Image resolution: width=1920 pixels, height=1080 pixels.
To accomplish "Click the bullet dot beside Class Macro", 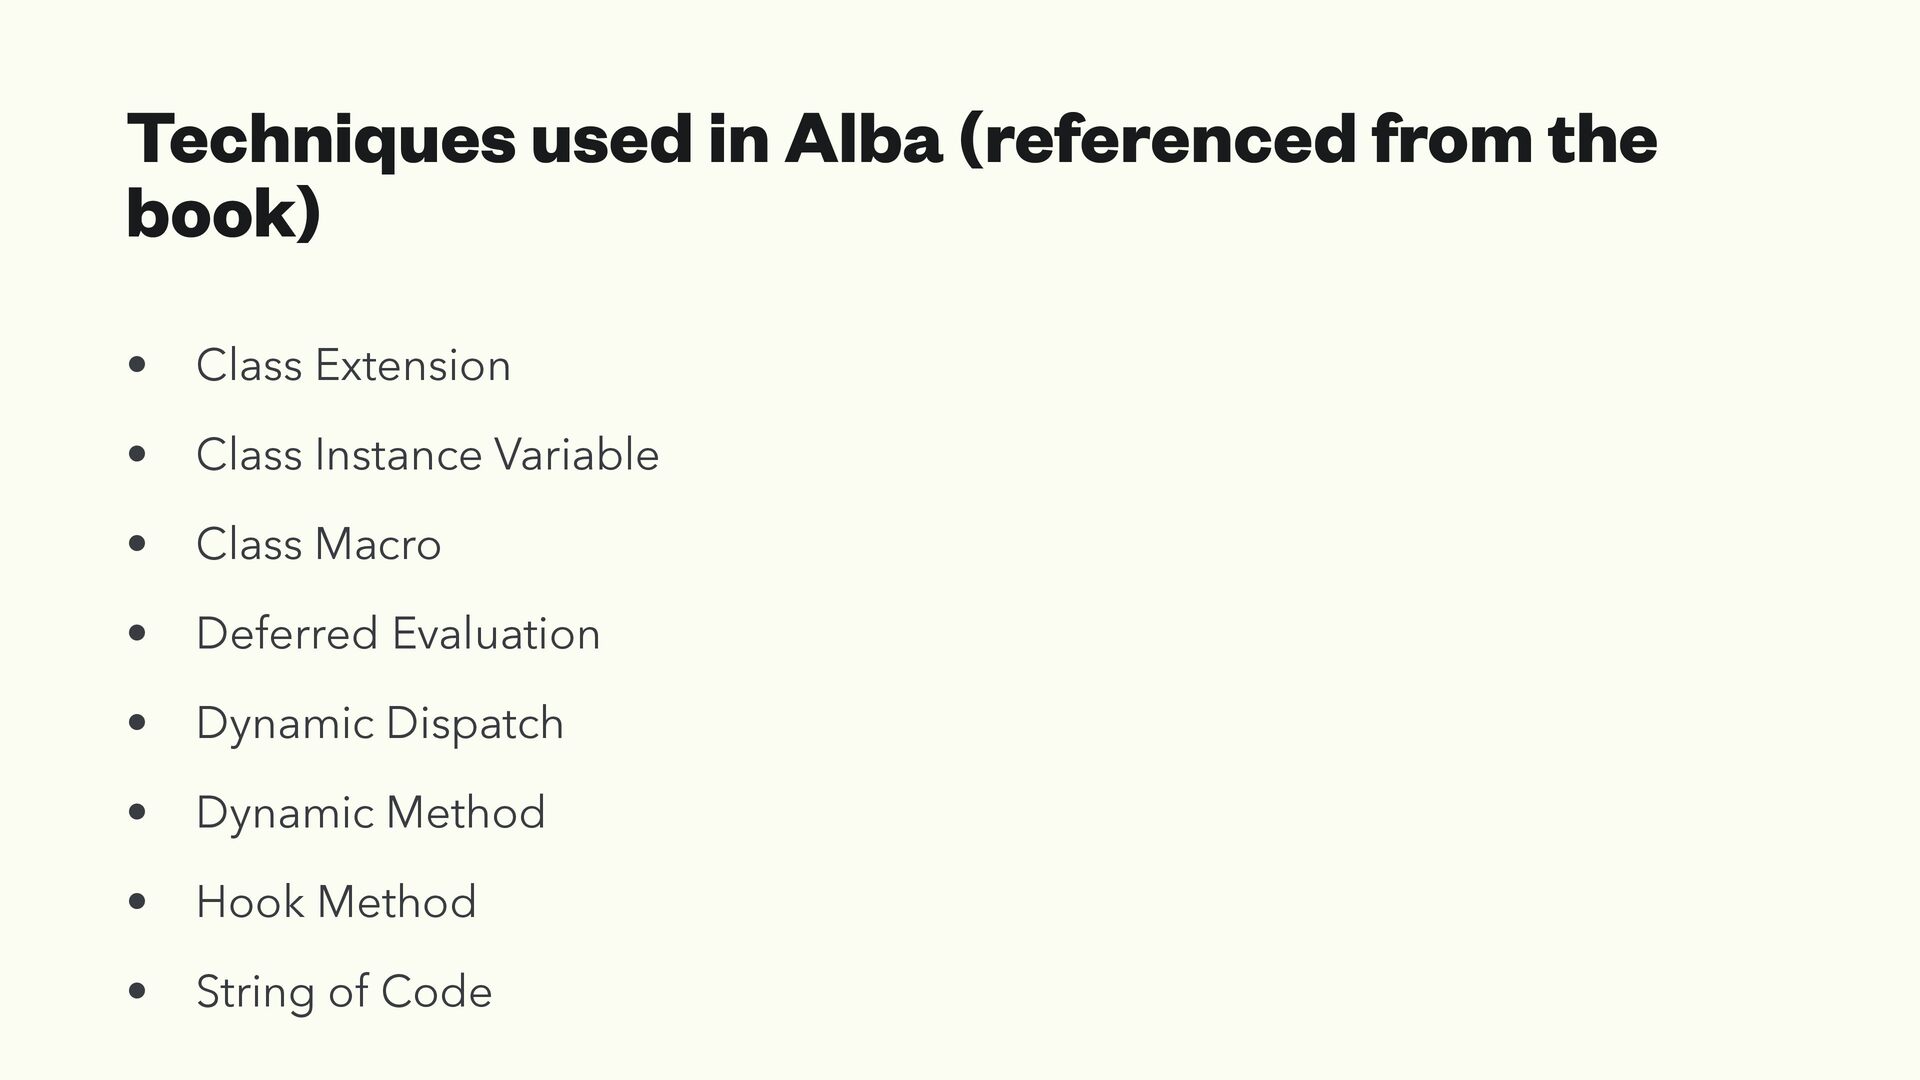I will tap(138, 545).
